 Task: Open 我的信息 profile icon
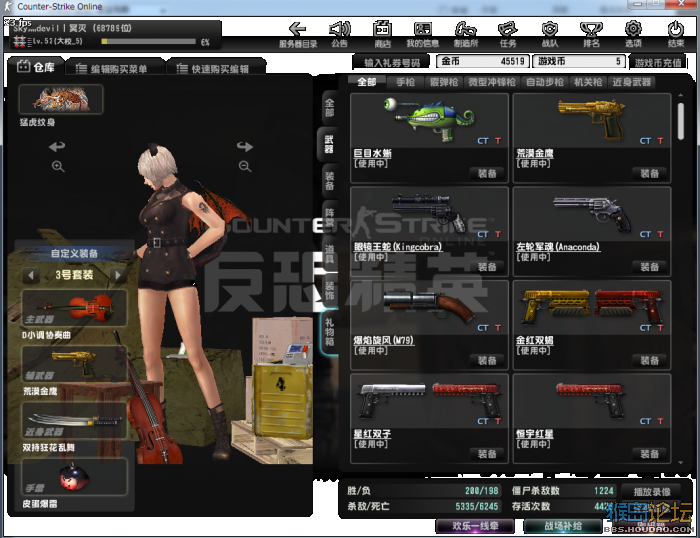422,29
